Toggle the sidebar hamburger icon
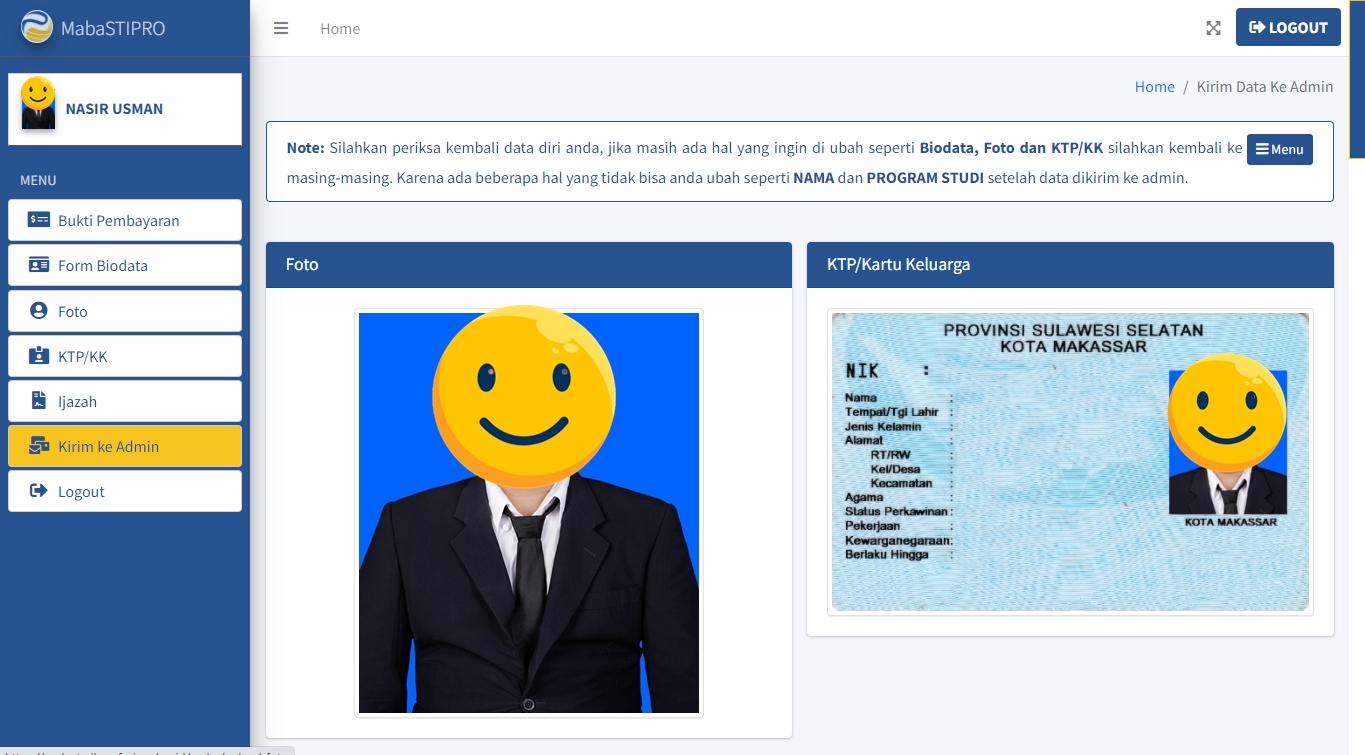Viewport: 1365px width, 755px height. pyautogui.click(x=281, y=28)
